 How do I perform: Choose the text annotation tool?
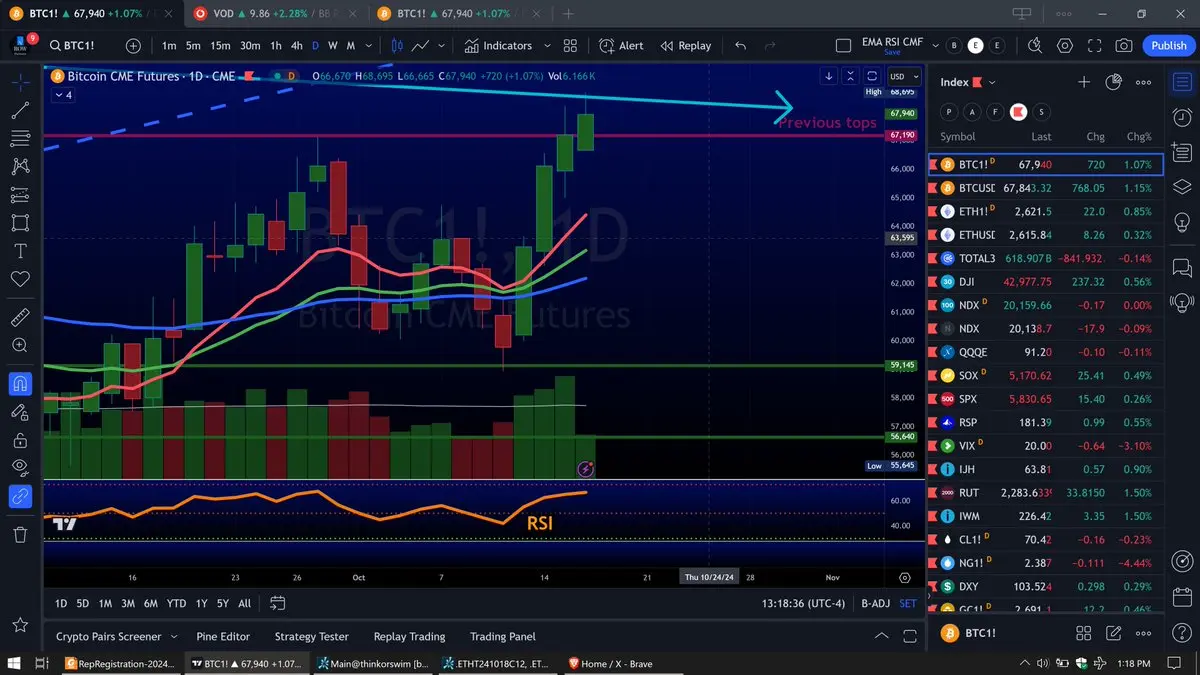[x=20, y=251]
